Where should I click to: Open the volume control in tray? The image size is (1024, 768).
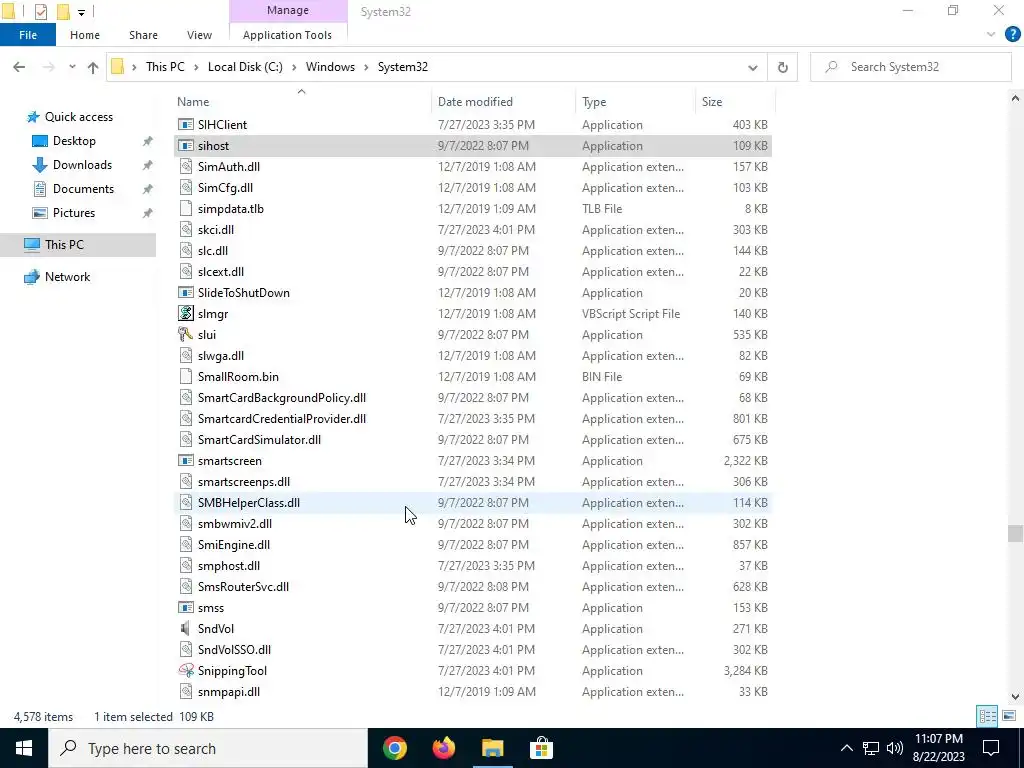895,748
